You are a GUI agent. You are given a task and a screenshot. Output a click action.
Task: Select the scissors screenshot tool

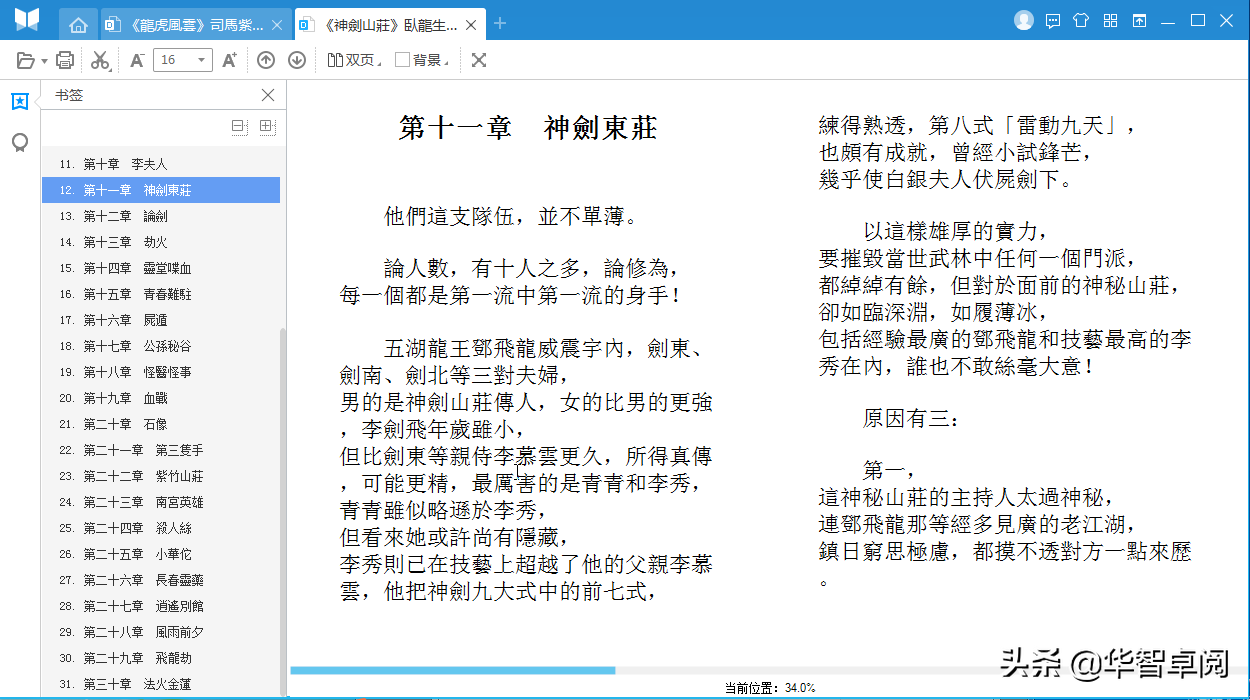coord(99,60)
